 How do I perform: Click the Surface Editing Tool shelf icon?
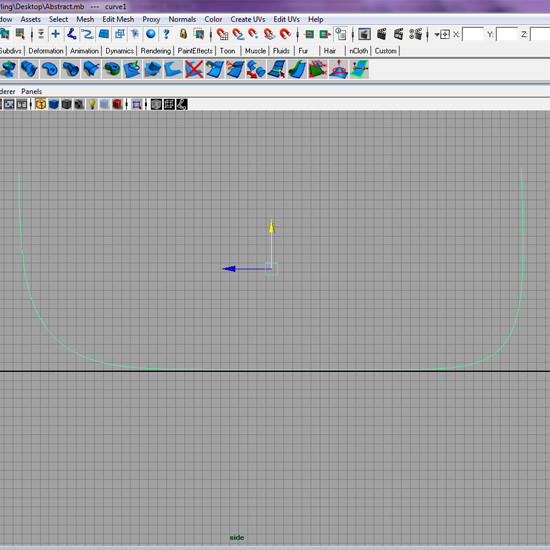359,69
